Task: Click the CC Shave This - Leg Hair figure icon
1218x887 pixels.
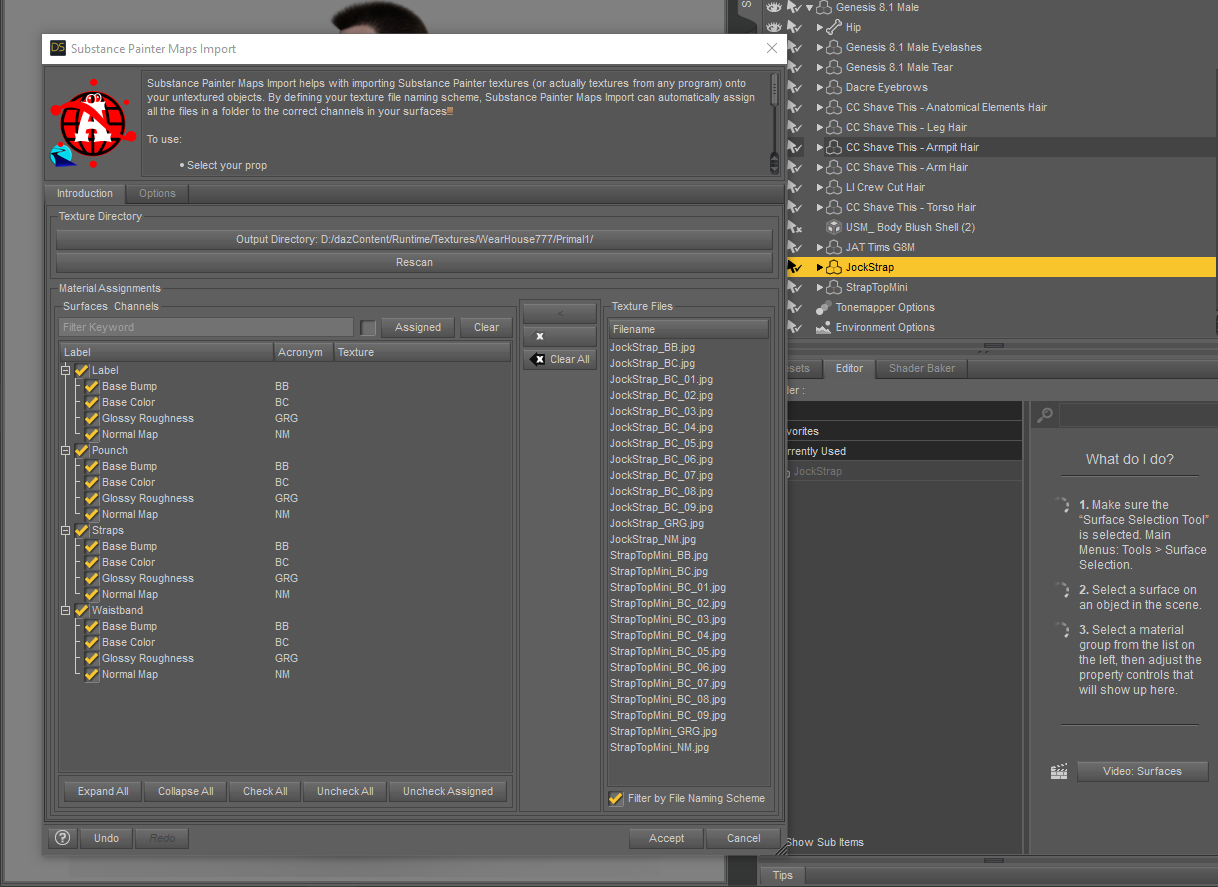Action: pyautogui.click(x=834, y=127)
